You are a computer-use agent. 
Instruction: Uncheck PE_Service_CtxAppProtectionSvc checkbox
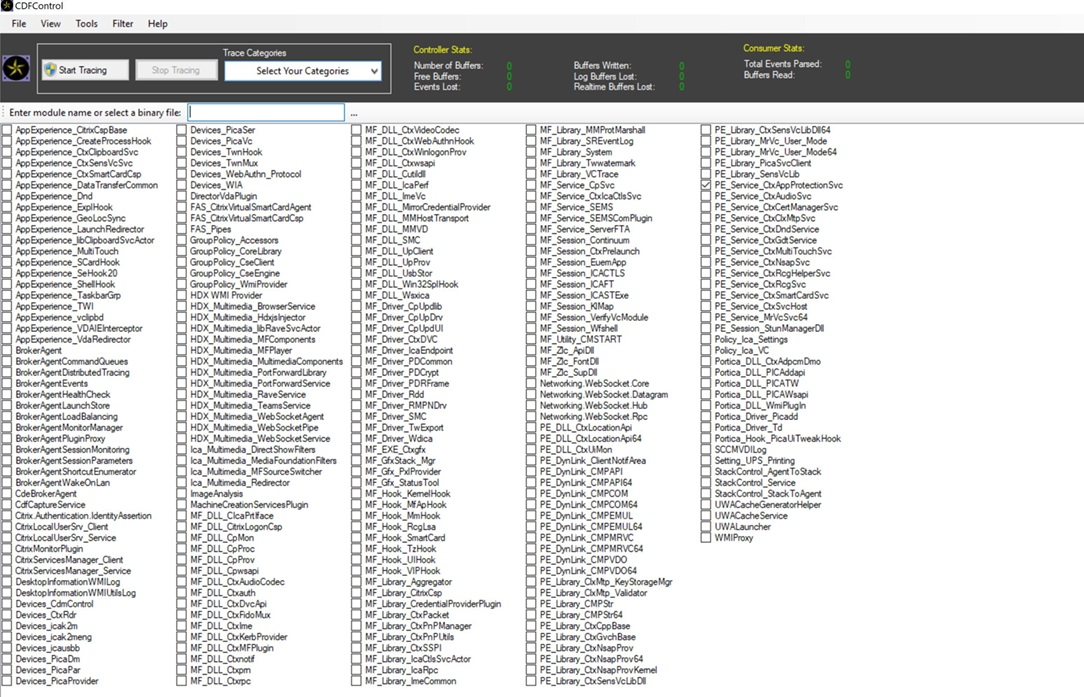(706, 185)
